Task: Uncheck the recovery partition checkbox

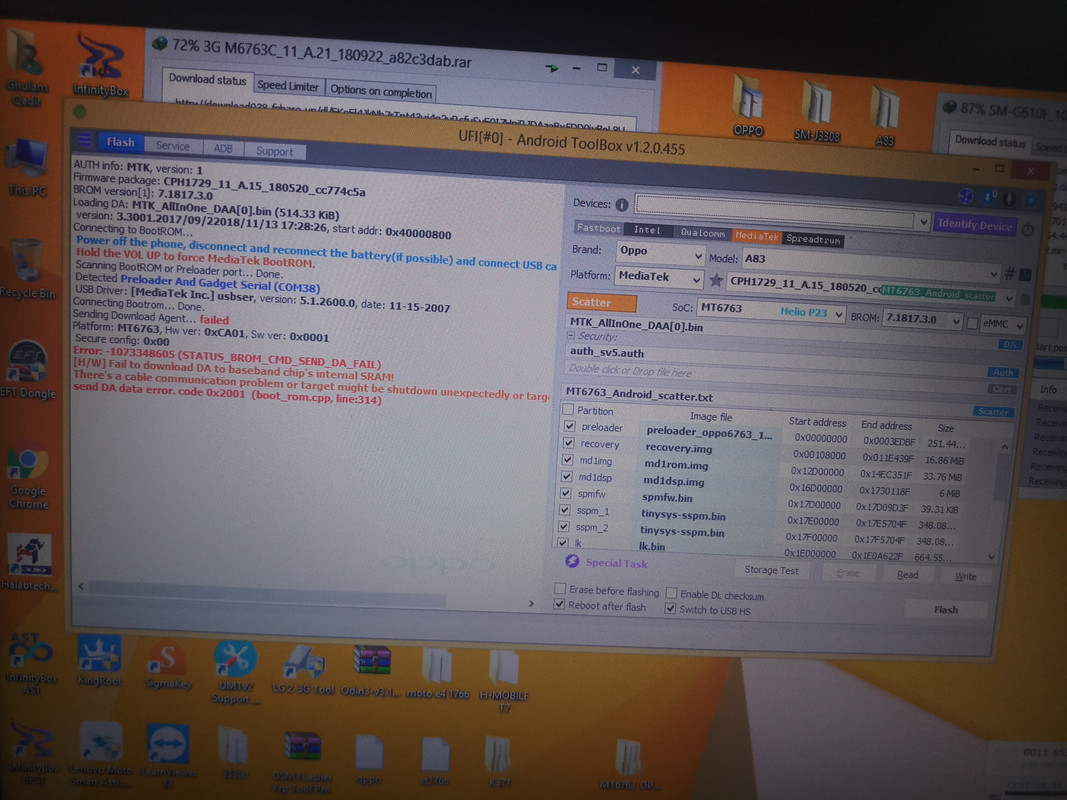Action: click(x=567, y=444)
